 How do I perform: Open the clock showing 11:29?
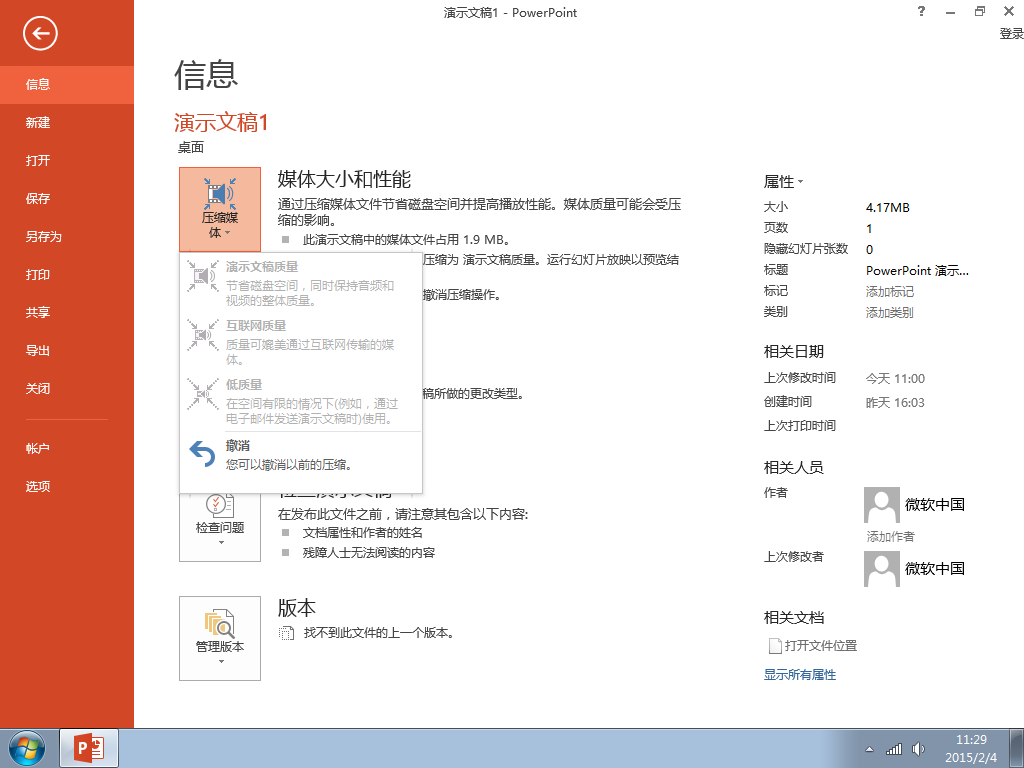coord(971,748)
